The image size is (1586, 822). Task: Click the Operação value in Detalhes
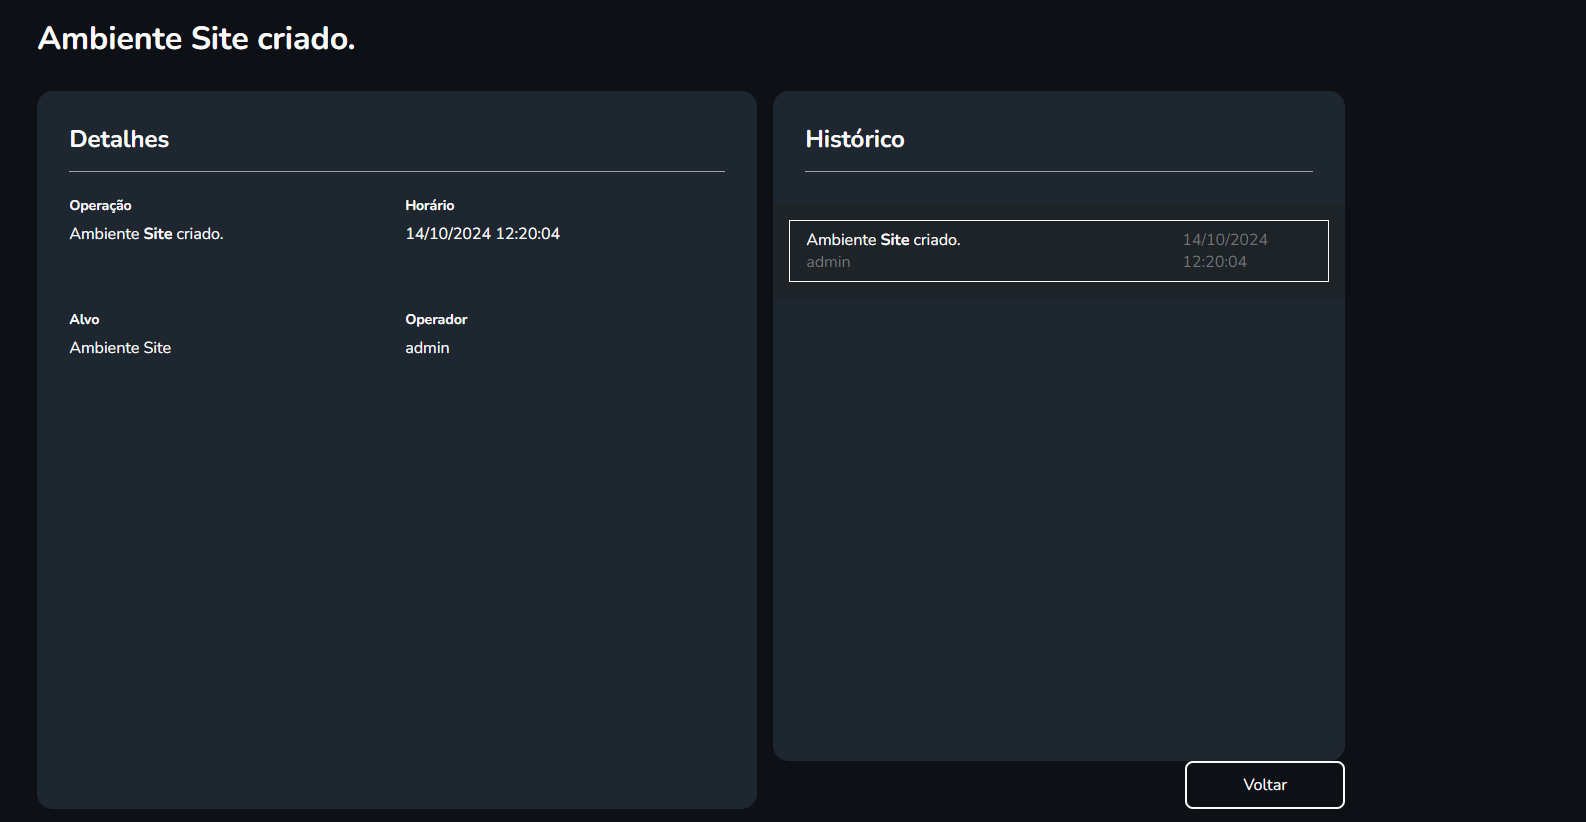(146, 234)
